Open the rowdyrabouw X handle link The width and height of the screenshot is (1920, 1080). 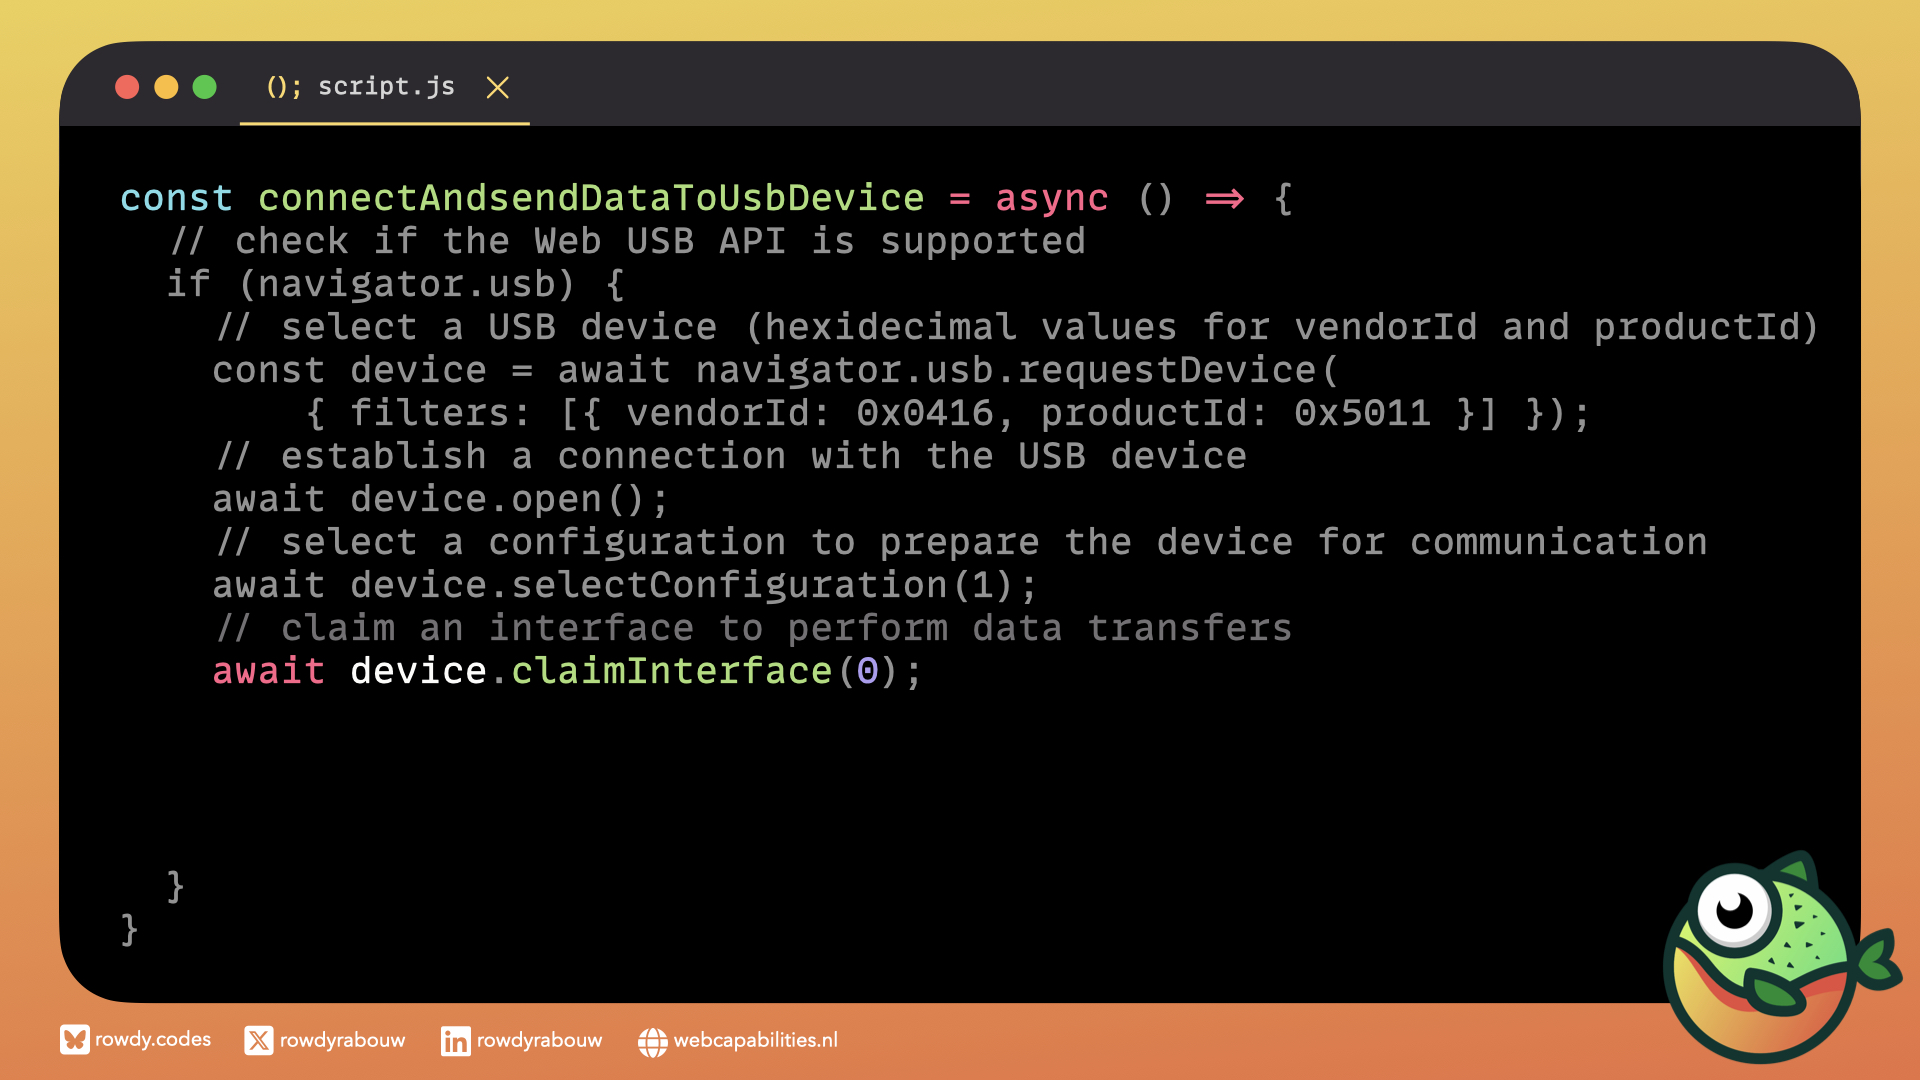pyautogui.click(x=342, y=1041)
